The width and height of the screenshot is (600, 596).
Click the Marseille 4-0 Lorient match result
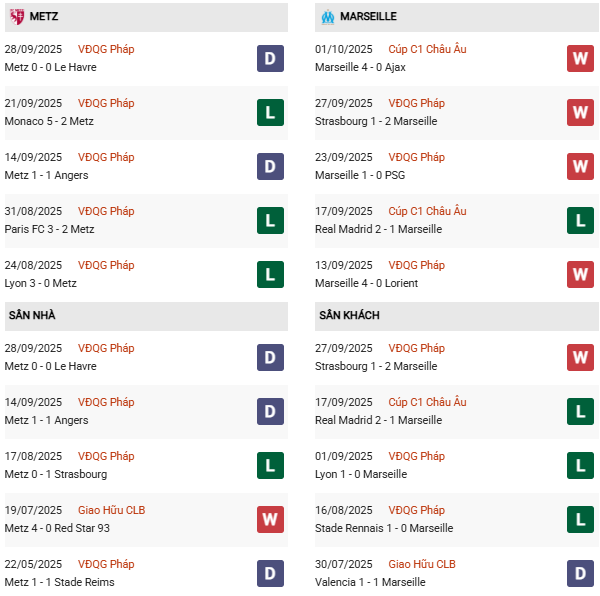[x=368, y=283]
